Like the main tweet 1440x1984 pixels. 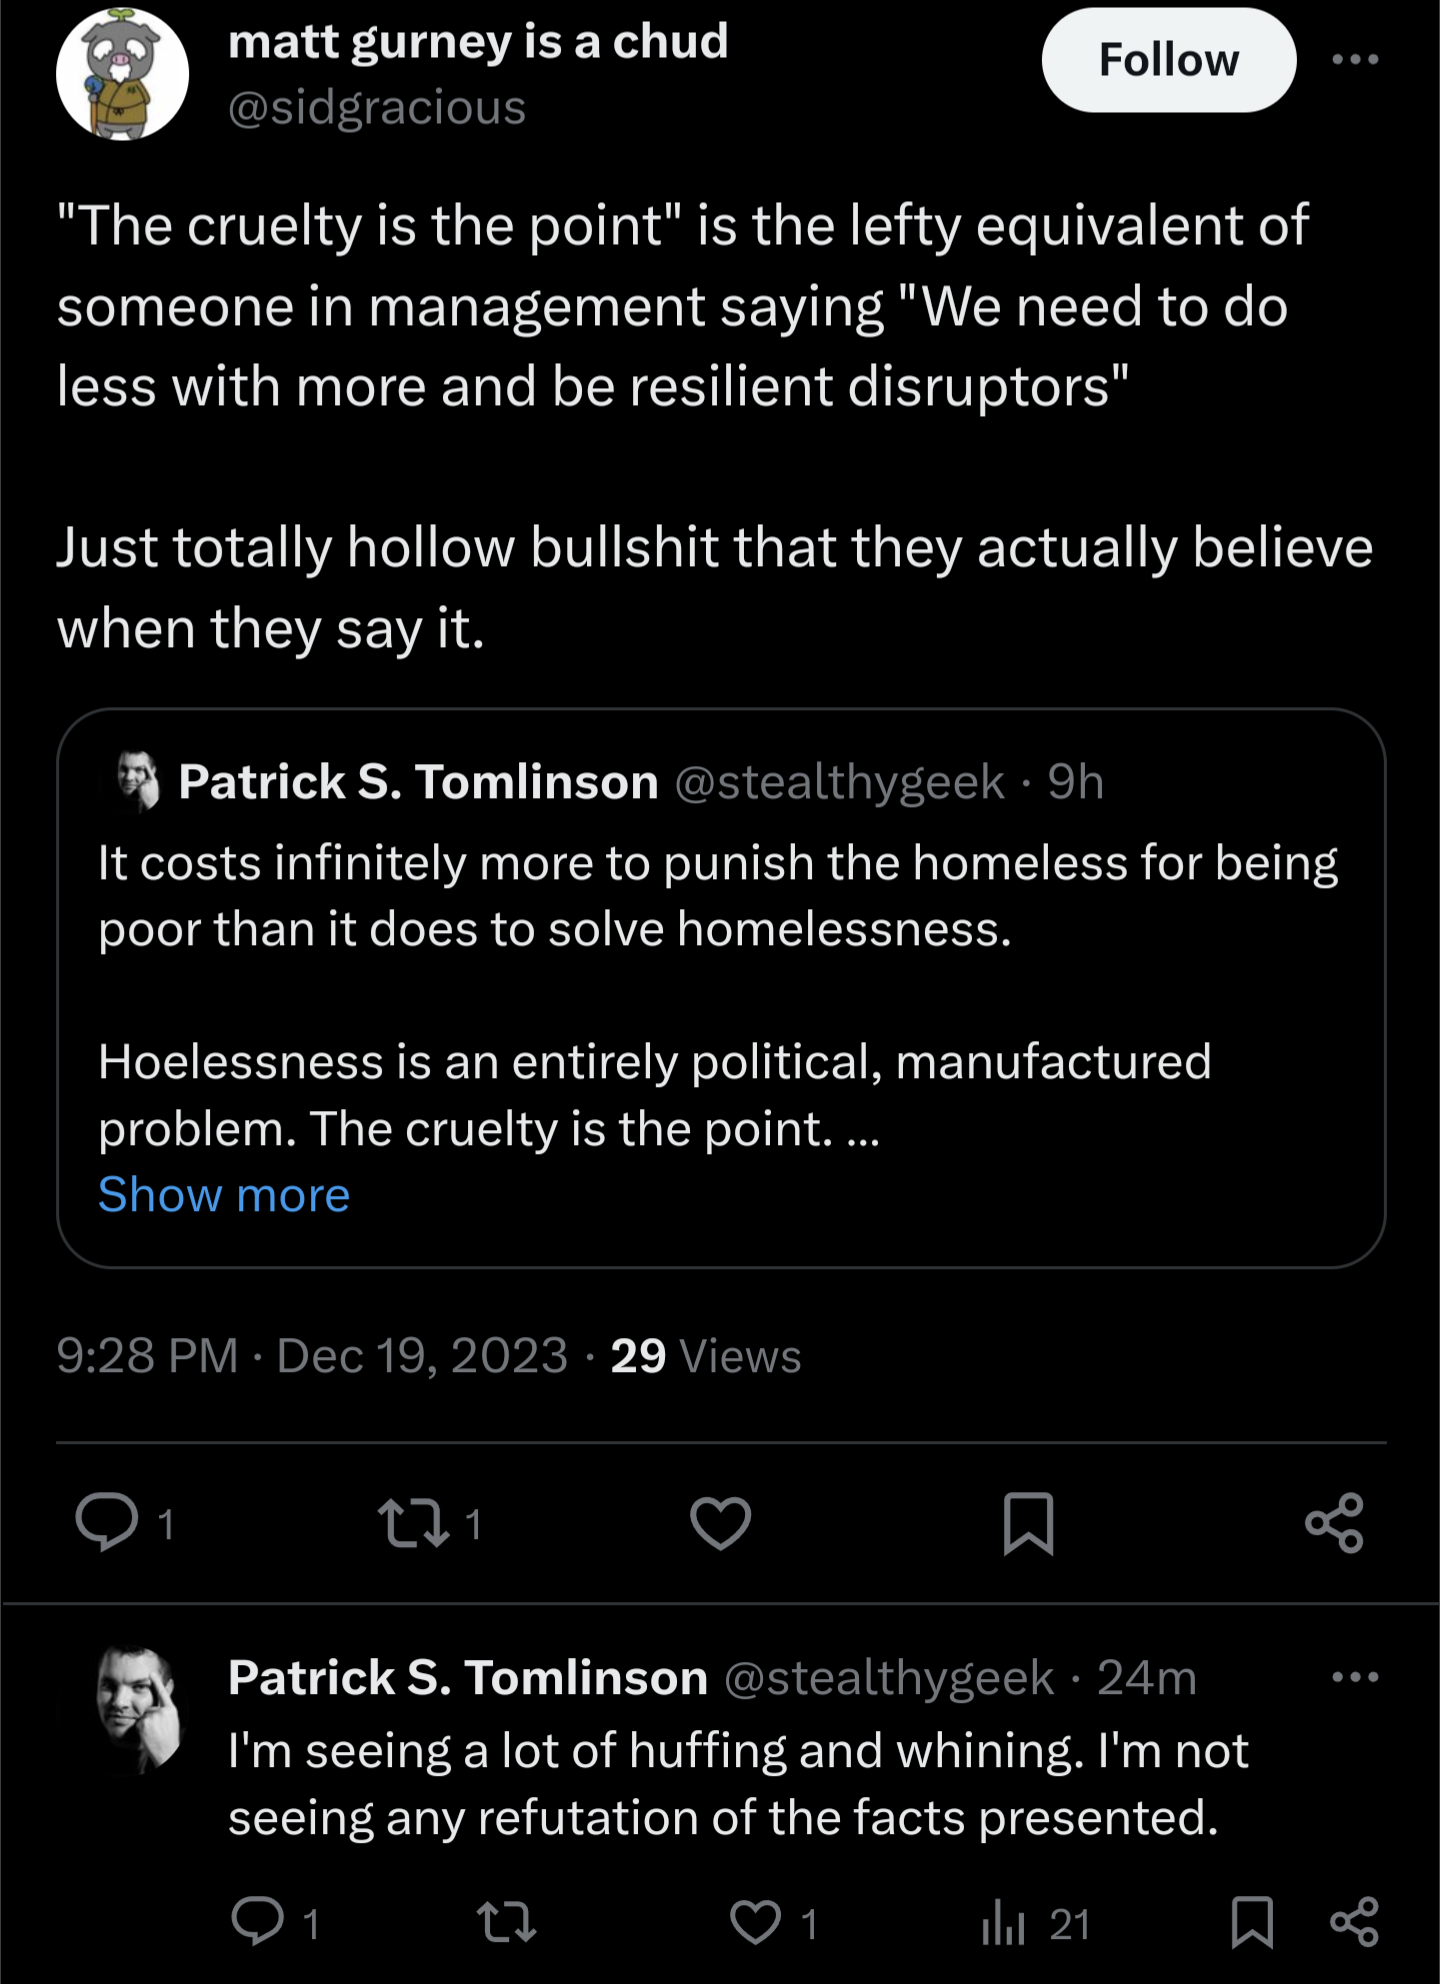click(720, 1523)
